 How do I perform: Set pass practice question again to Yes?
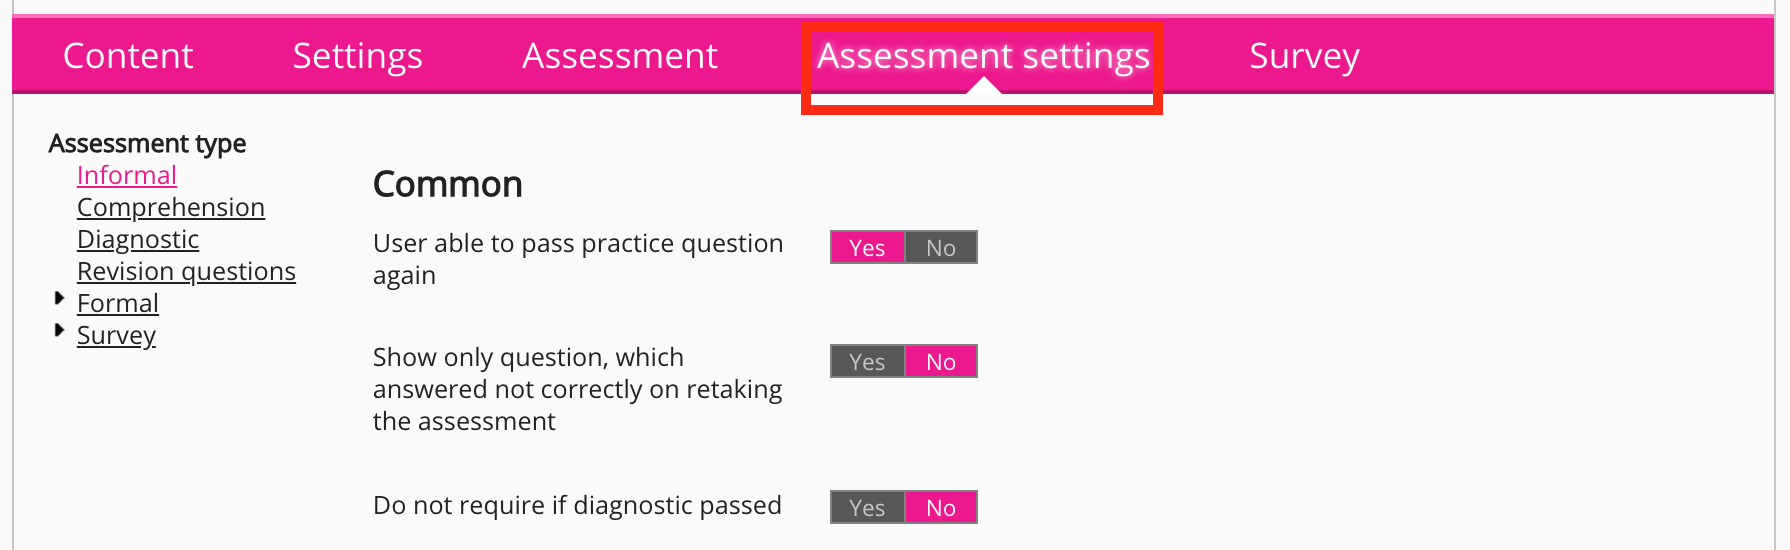point(867,247)
